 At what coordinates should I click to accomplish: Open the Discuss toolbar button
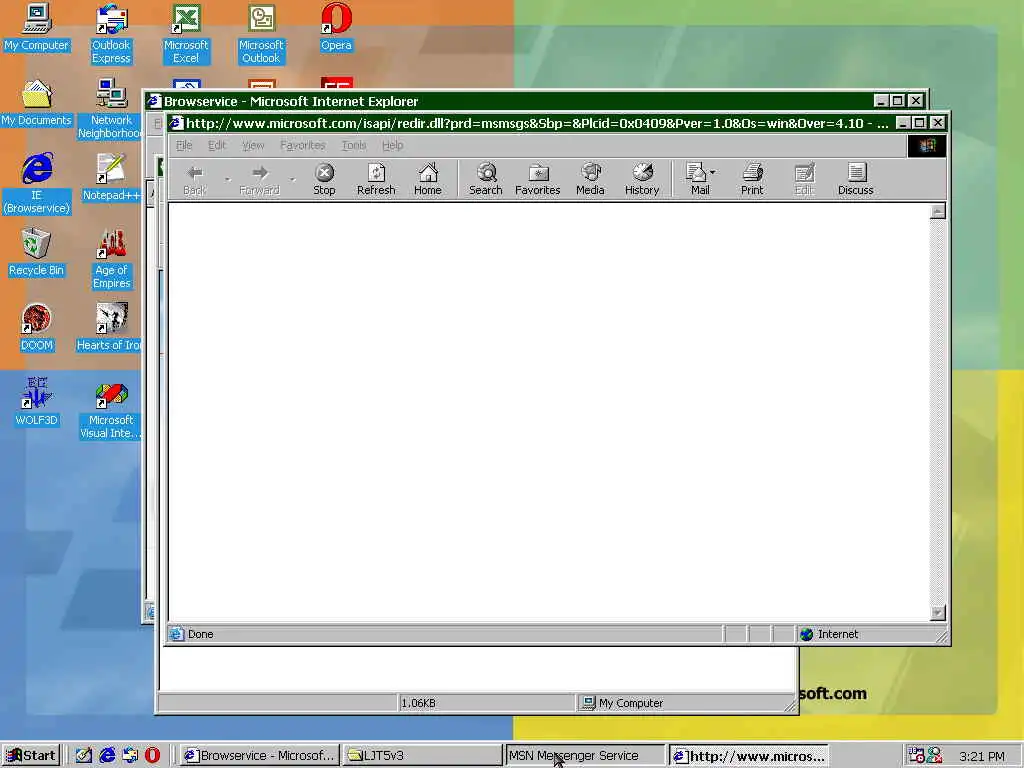point(856,179)
